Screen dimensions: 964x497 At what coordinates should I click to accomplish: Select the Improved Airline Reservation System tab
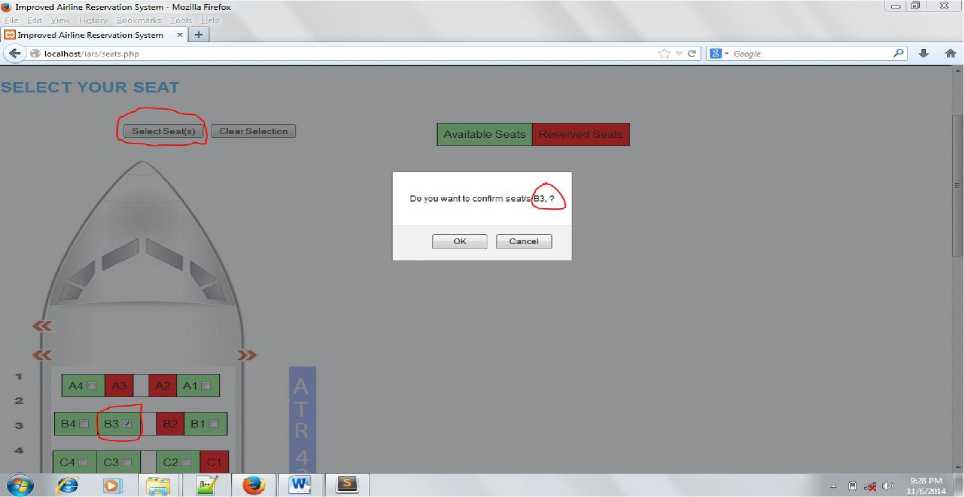(x=92, y=35)
